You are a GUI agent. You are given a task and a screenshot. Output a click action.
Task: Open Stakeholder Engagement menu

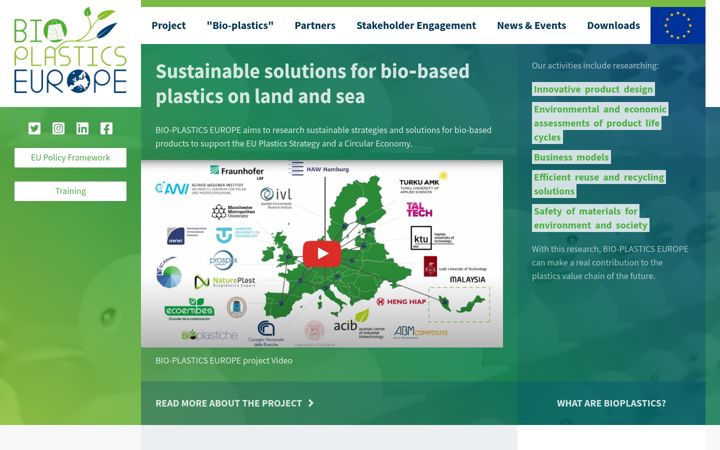coord(416,25)
